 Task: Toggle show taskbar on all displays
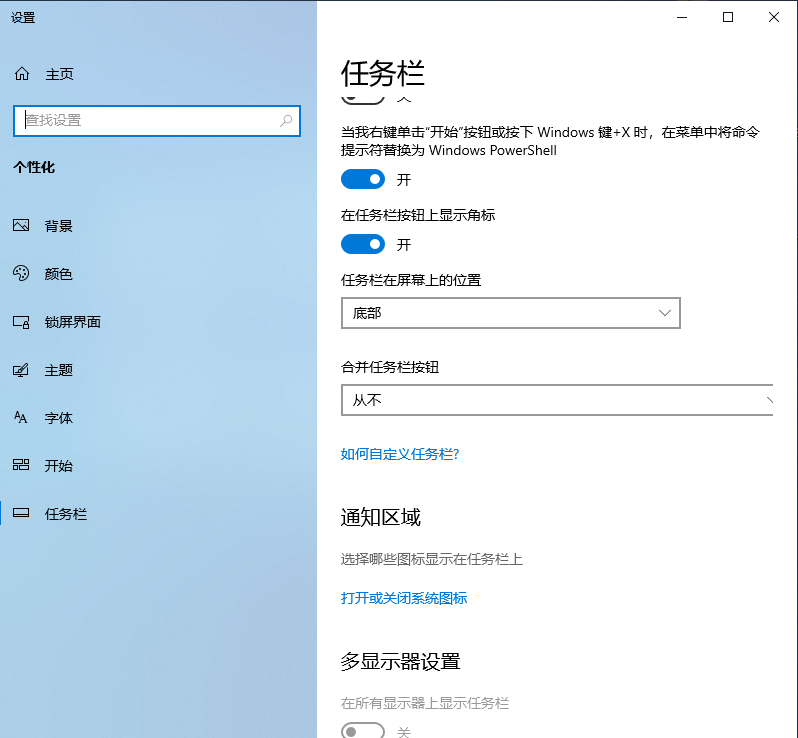363,731
